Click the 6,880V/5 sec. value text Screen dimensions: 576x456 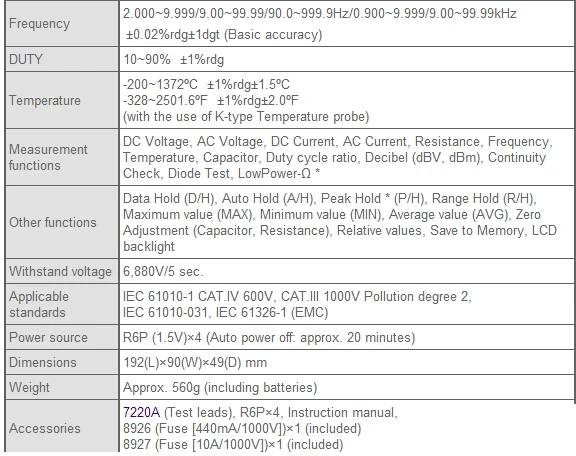click(163, 271)
